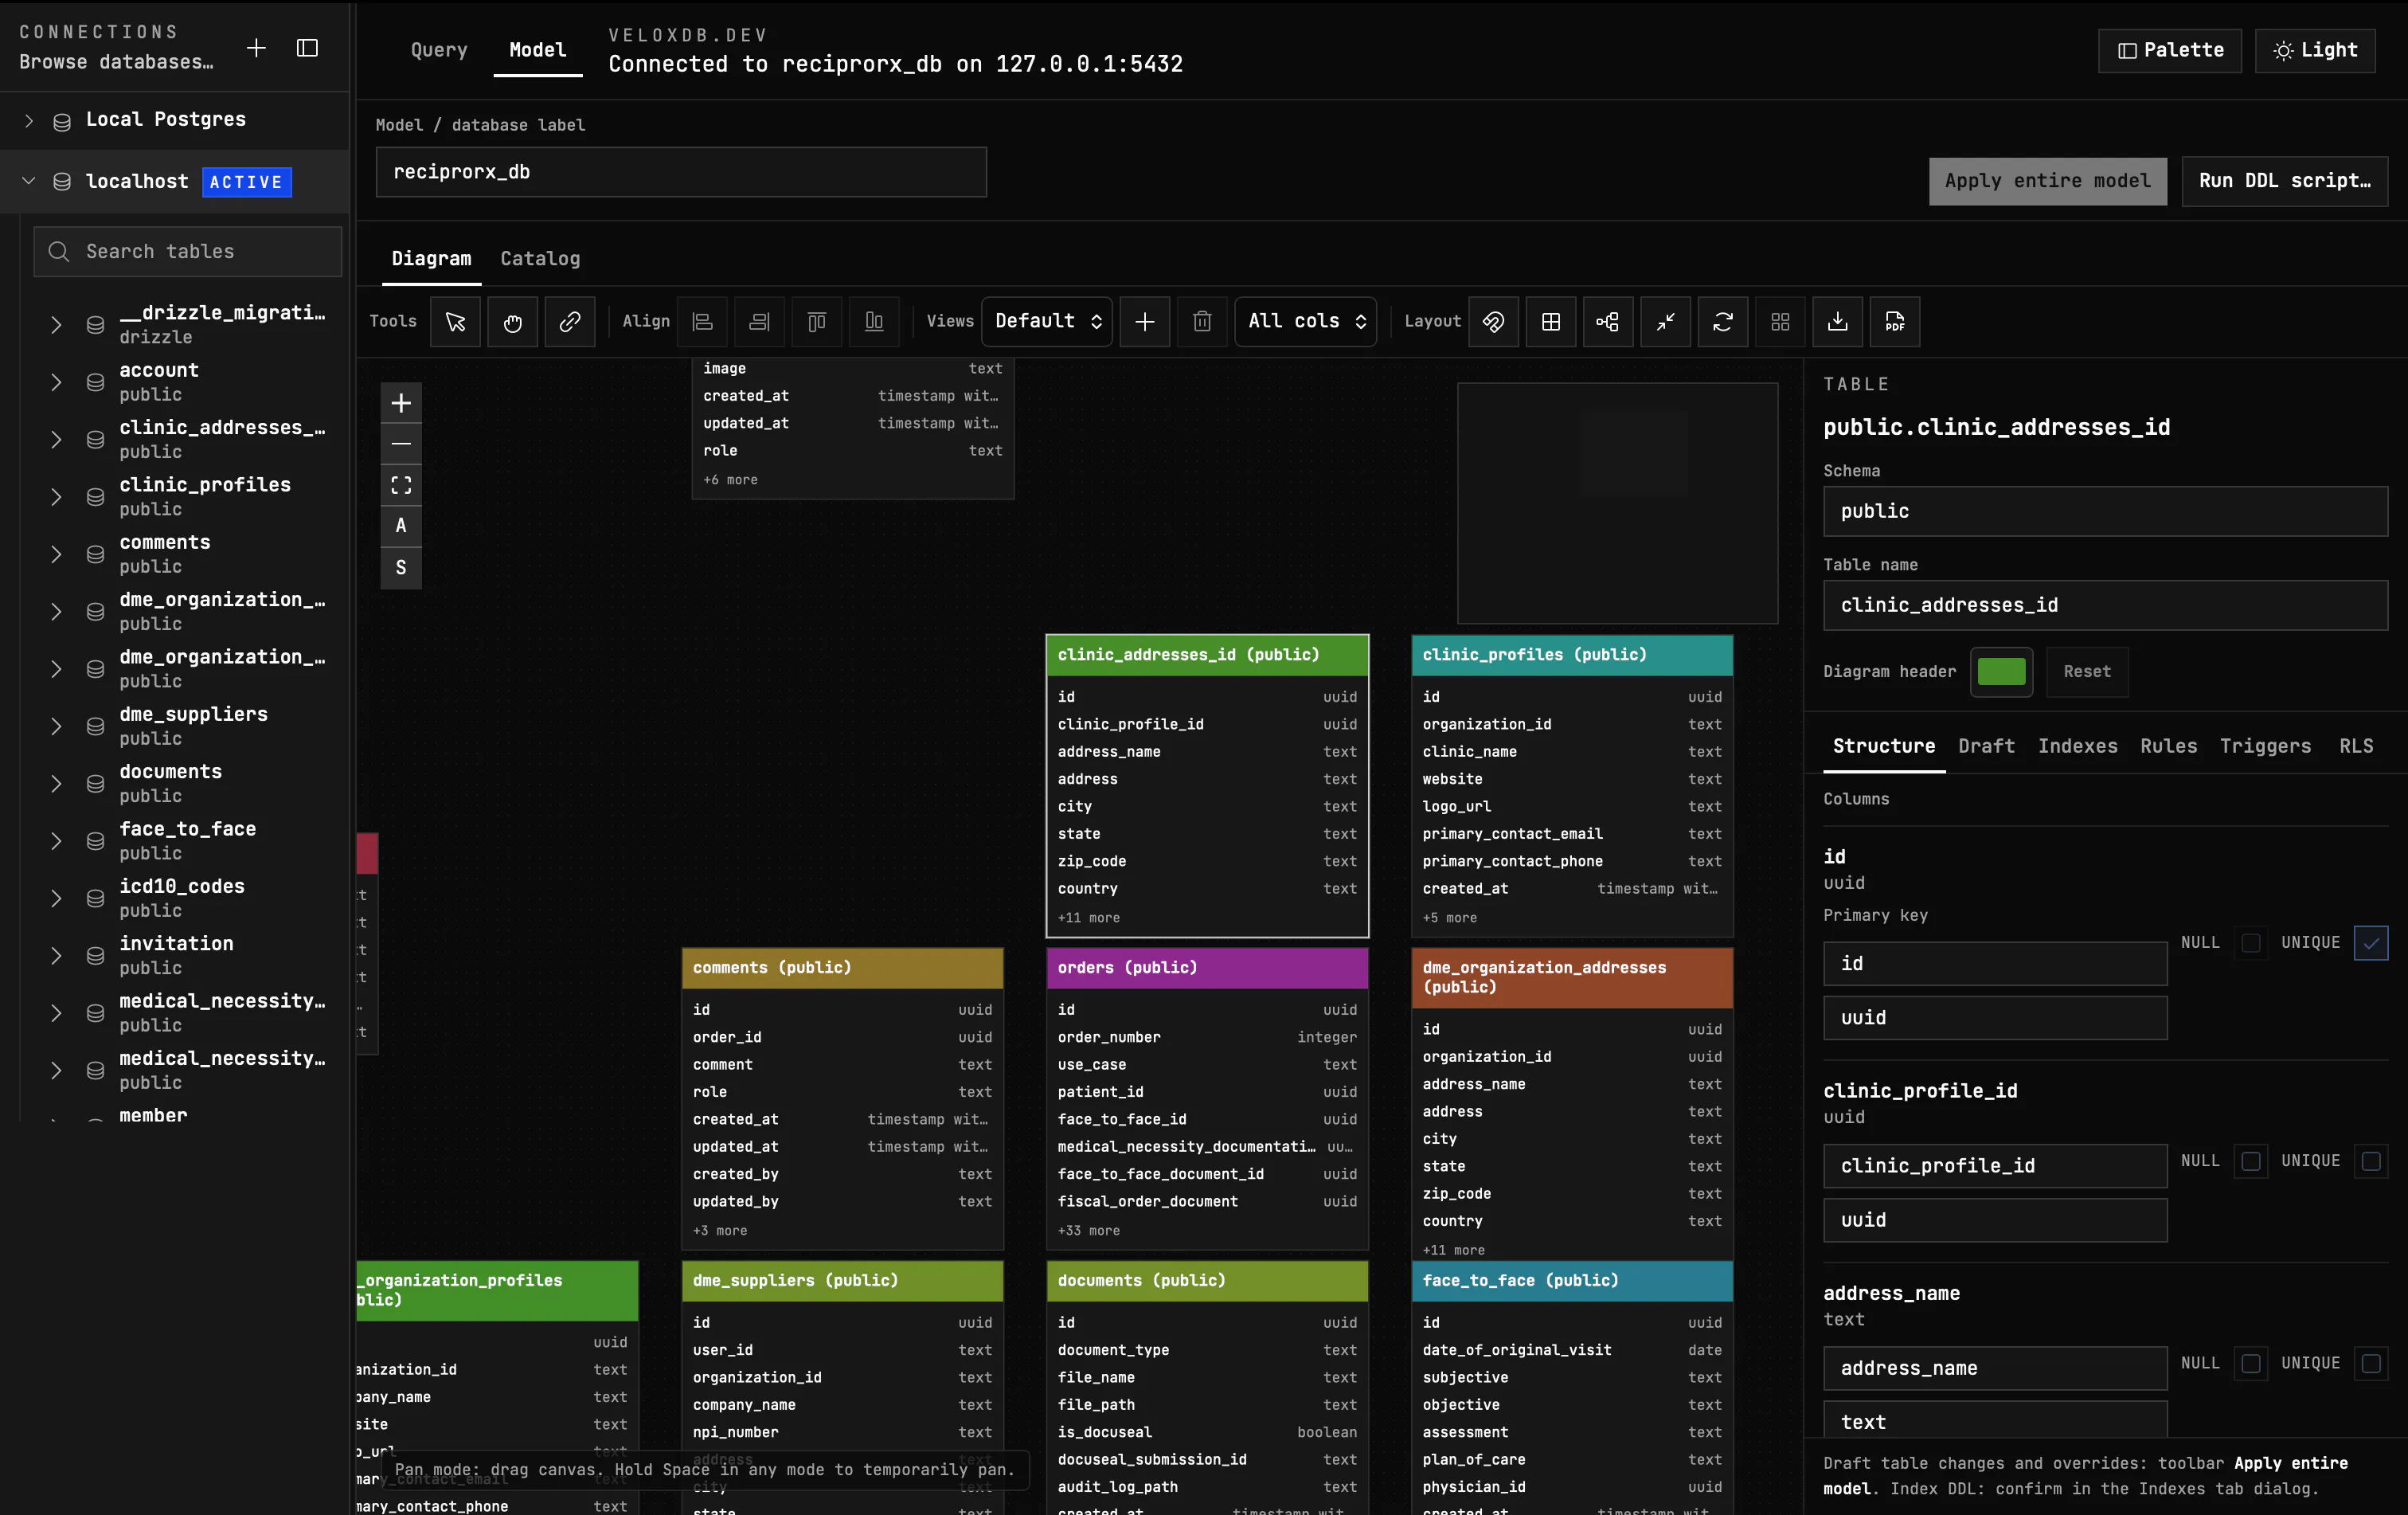2408x1515 pixels.
Task: Toggle NULL checkbox for id column
Action: 2251,943
